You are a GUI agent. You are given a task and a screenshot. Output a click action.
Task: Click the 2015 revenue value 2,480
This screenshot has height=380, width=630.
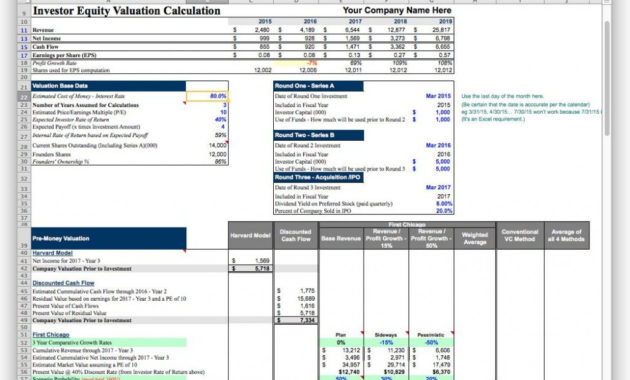pos(262,30)
